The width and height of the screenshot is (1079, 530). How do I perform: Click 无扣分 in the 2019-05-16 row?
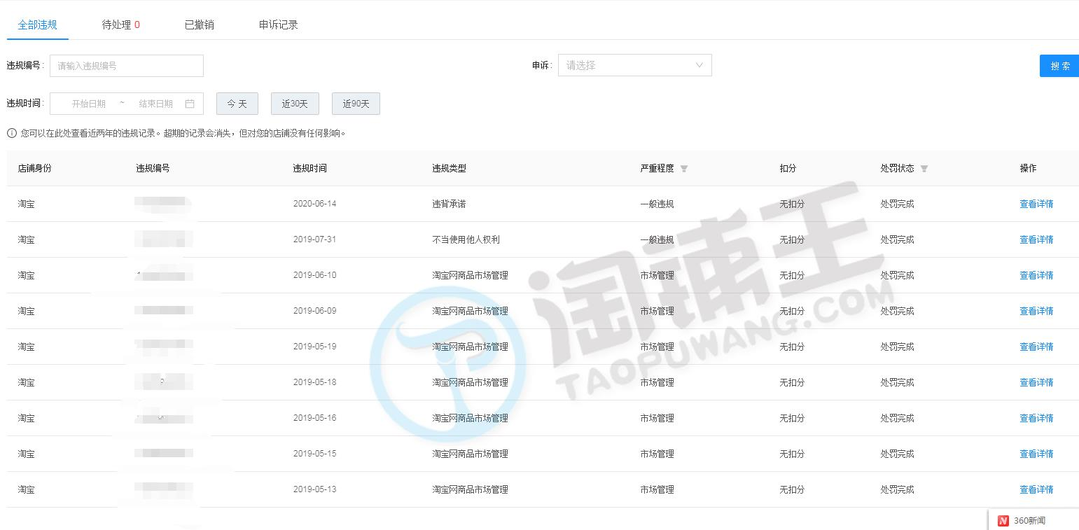(791, 418)
